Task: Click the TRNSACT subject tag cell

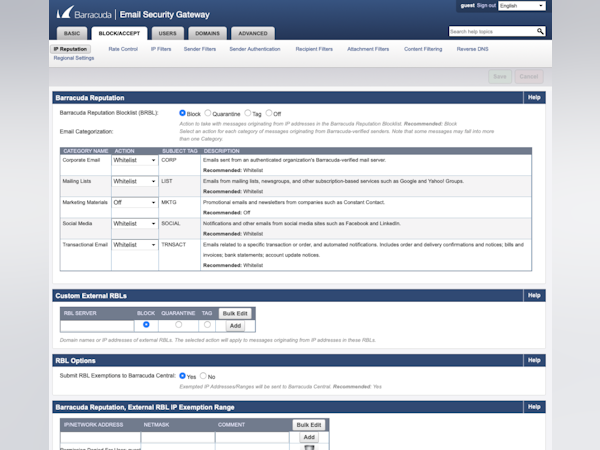Action: coord(179,254)
